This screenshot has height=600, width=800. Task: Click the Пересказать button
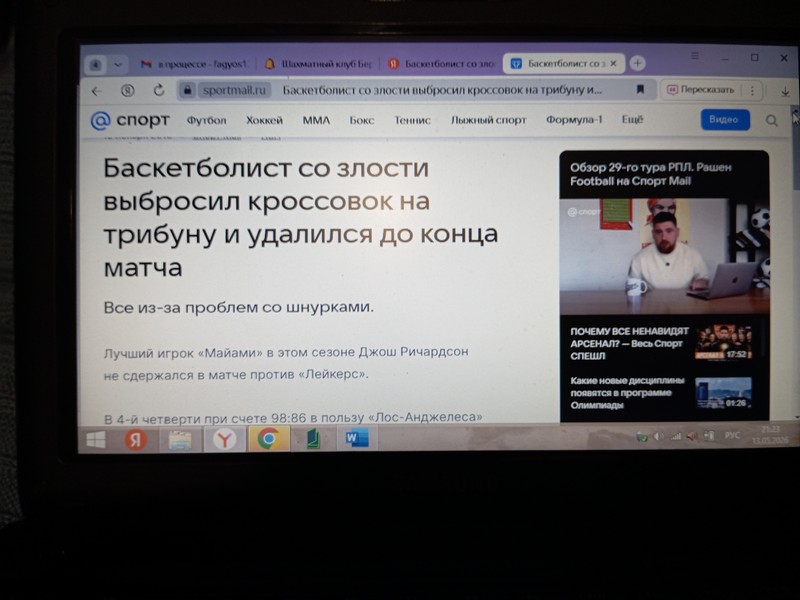701,90
